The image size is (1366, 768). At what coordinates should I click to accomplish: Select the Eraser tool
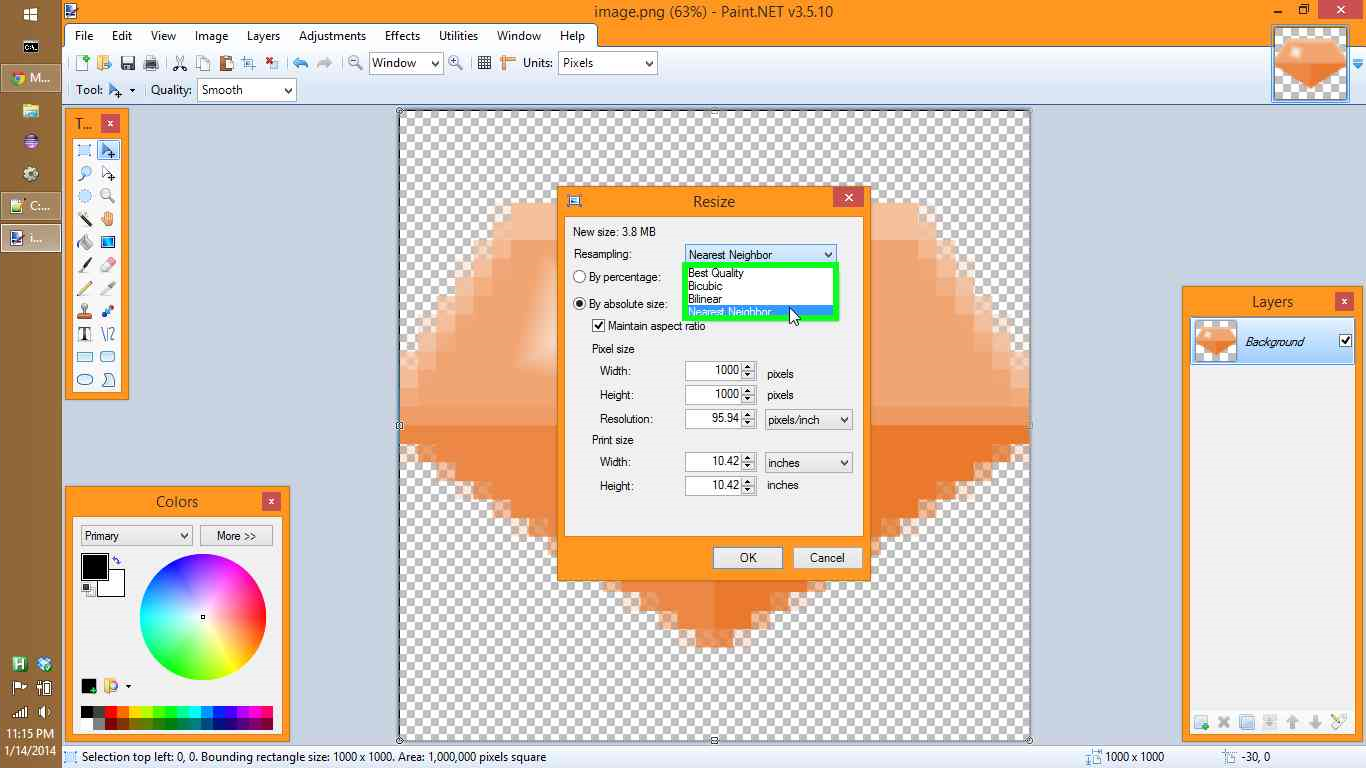pyautogui.click(x=108, y=265)
